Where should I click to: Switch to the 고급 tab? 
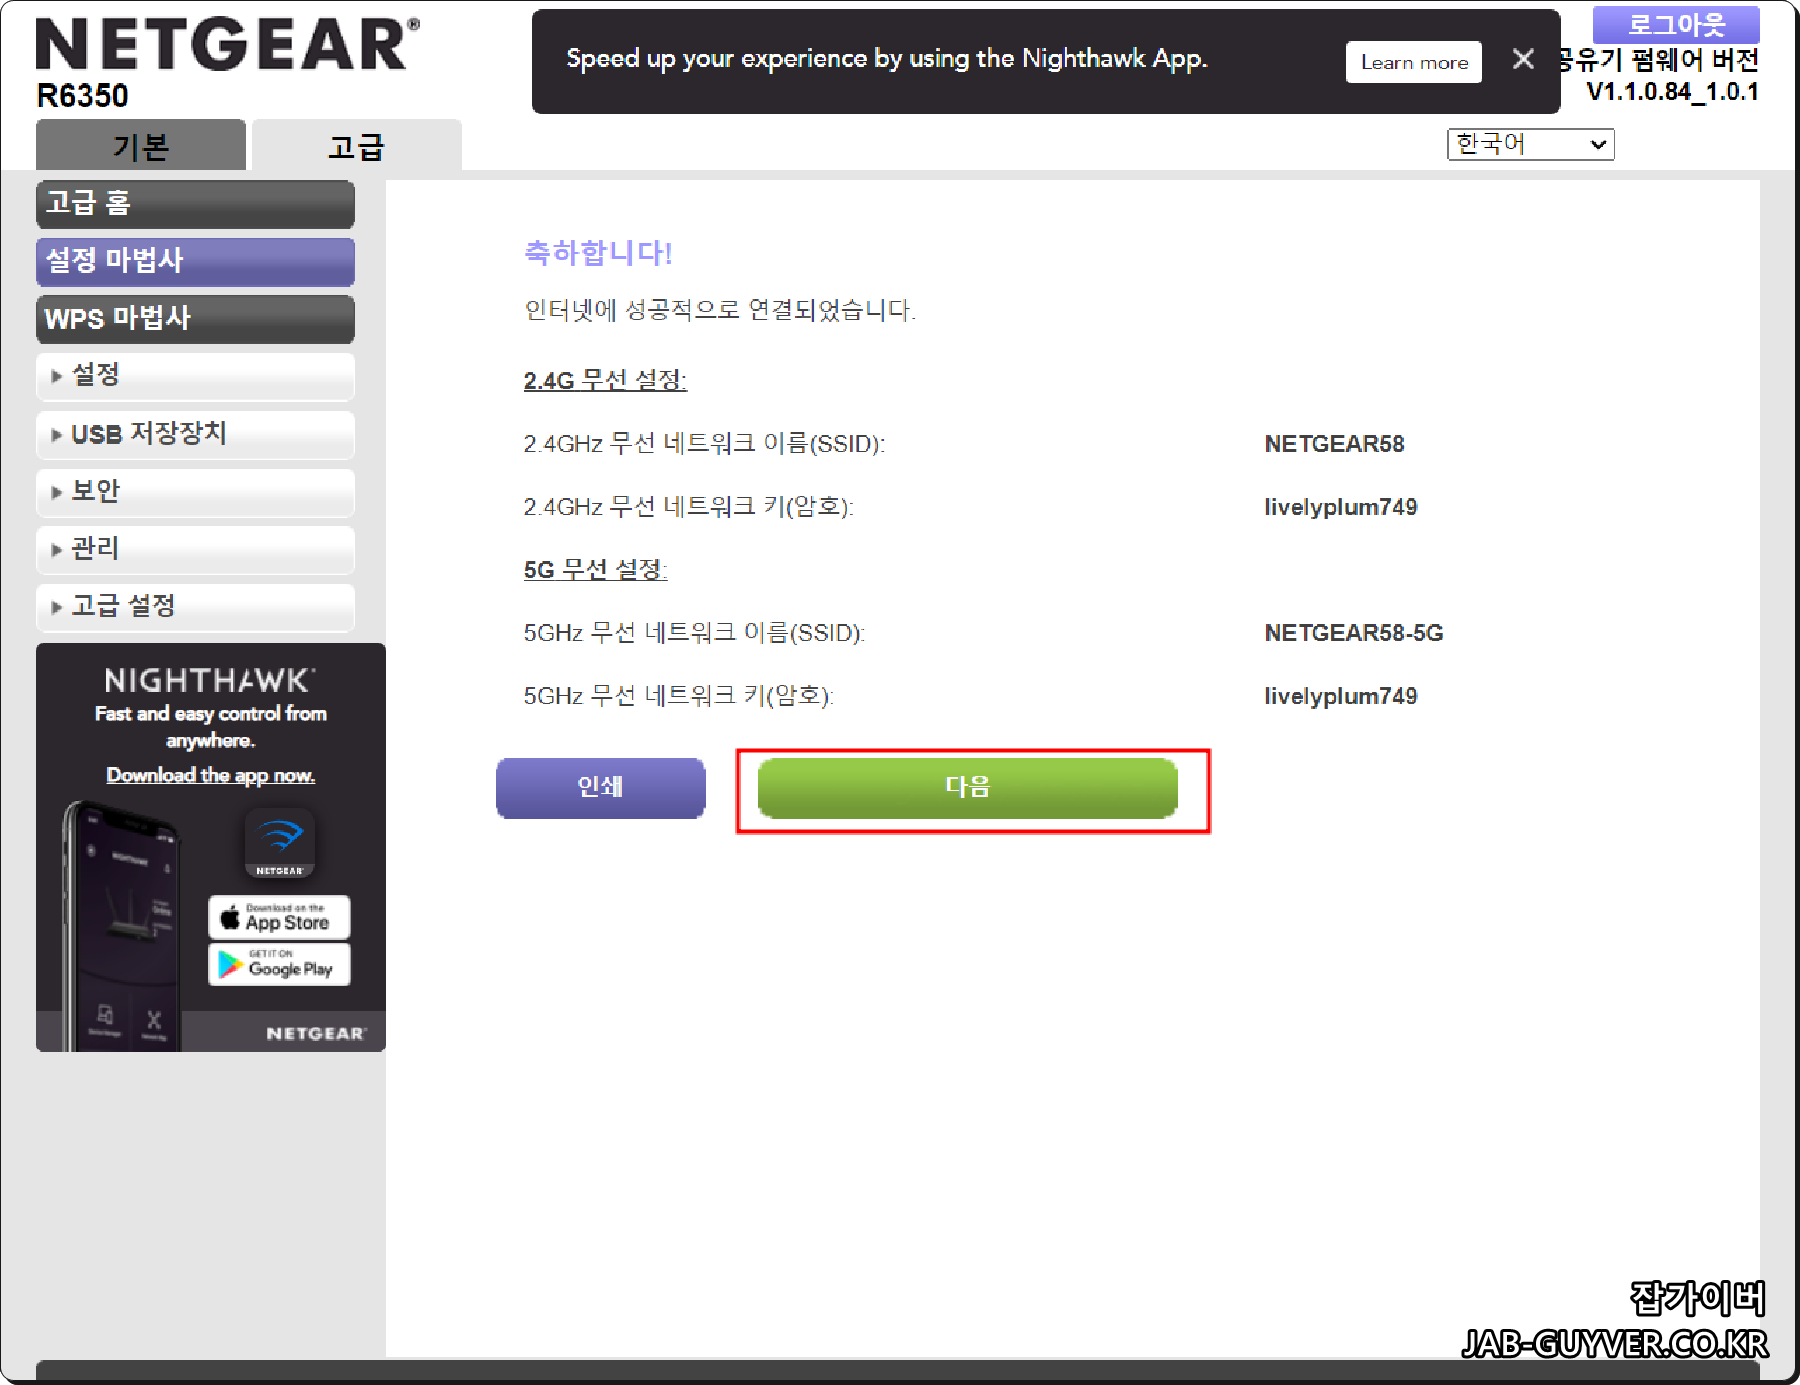(x=356, y=146)
